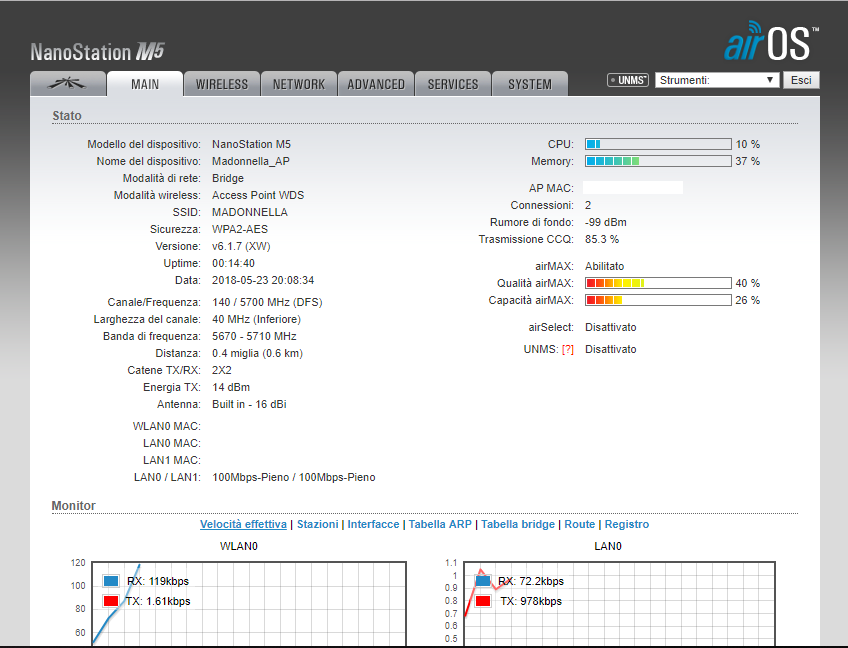Open the ADVANCED tab

[x=376, y=84]
